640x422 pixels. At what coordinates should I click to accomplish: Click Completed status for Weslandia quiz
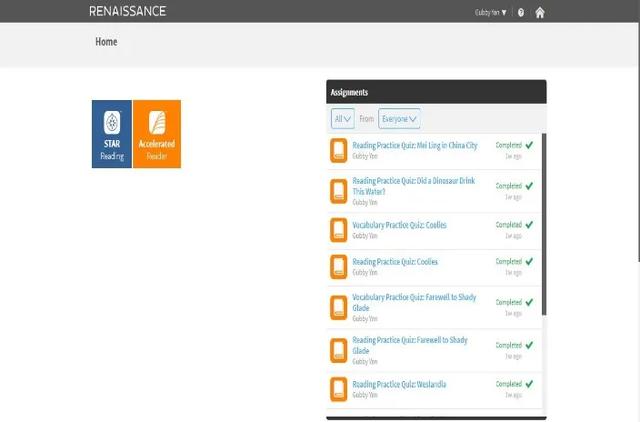click(509, 384)
